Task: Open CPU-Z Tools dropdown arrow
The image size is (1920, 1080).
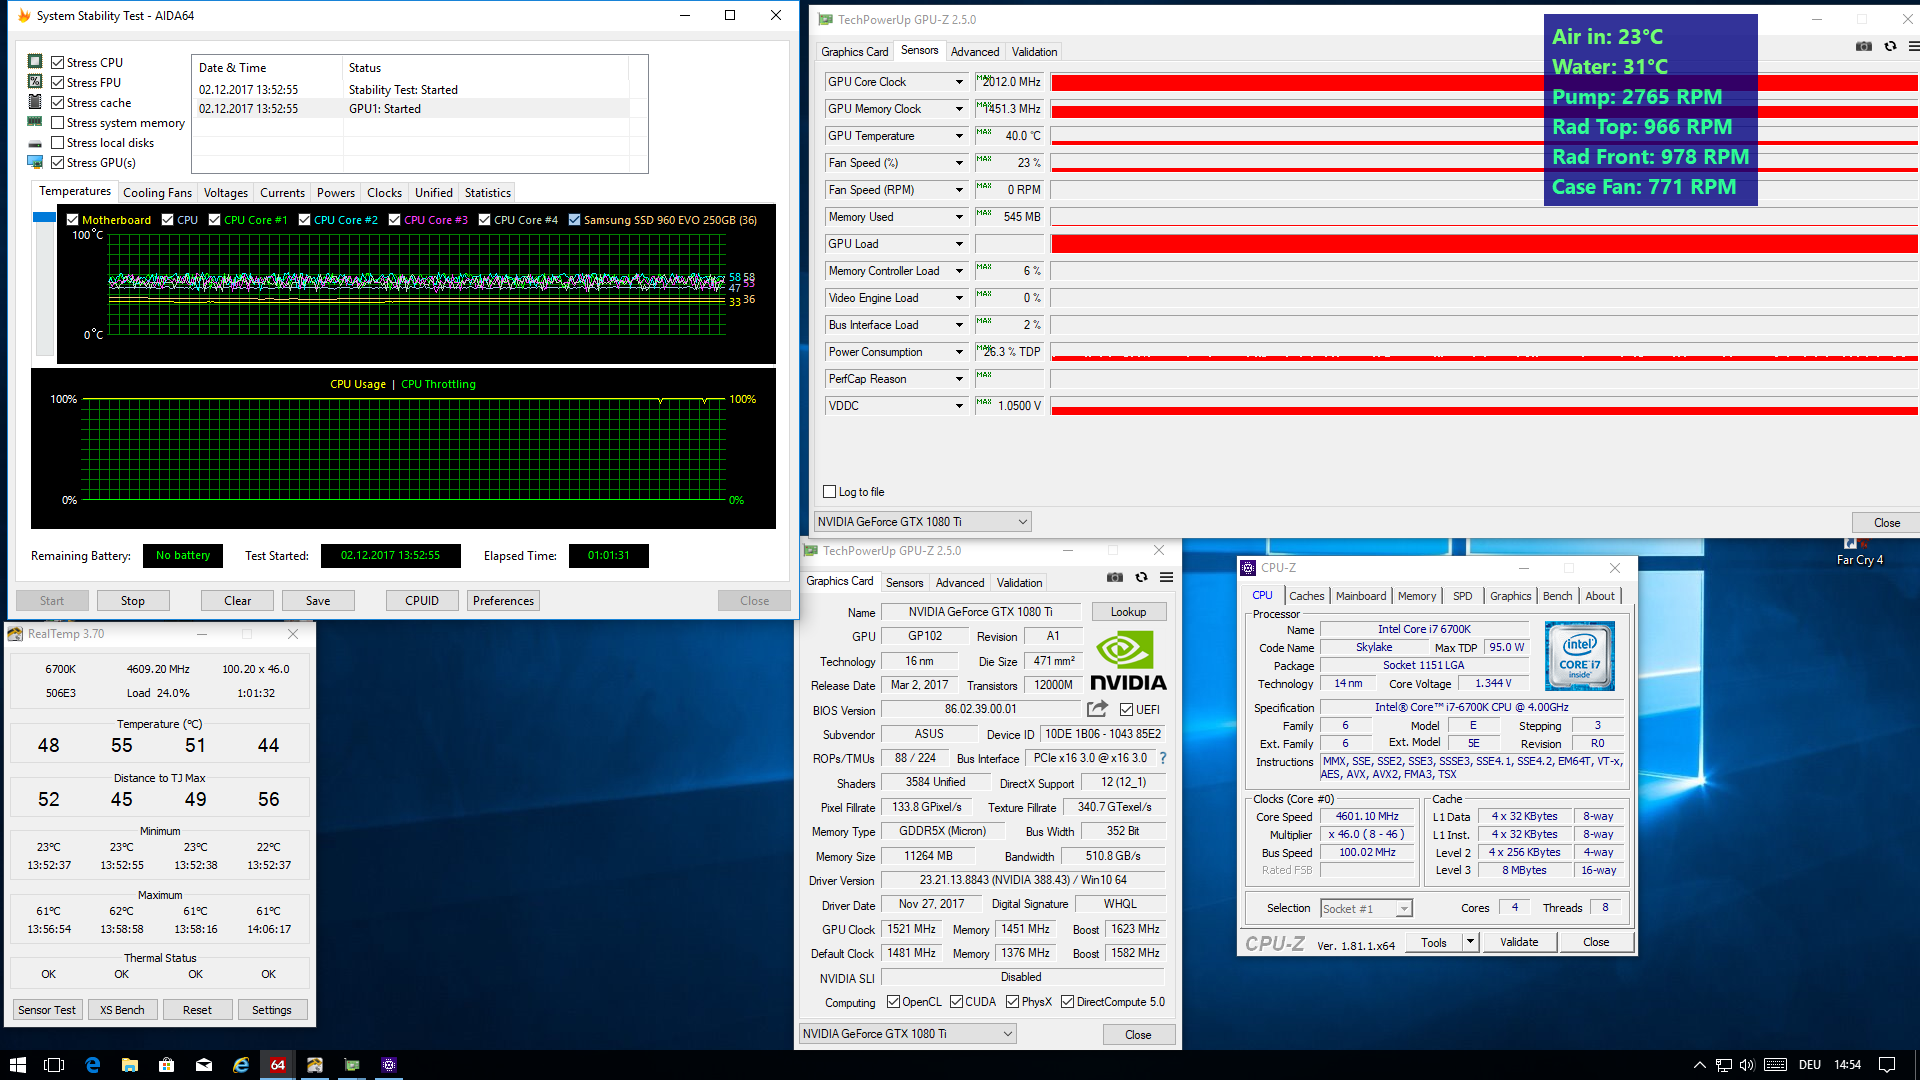Action: click(1470, 942)
